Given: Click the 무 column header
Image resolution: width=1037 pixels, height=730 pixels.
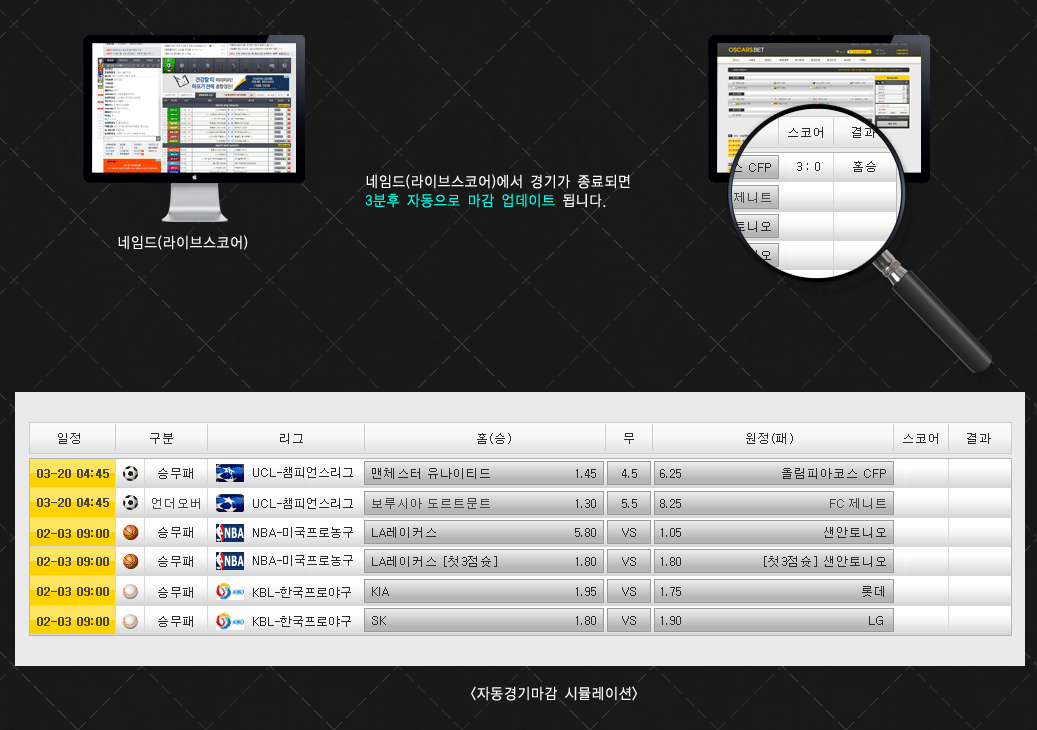Looking at the screenshot, I should point(629,438).
